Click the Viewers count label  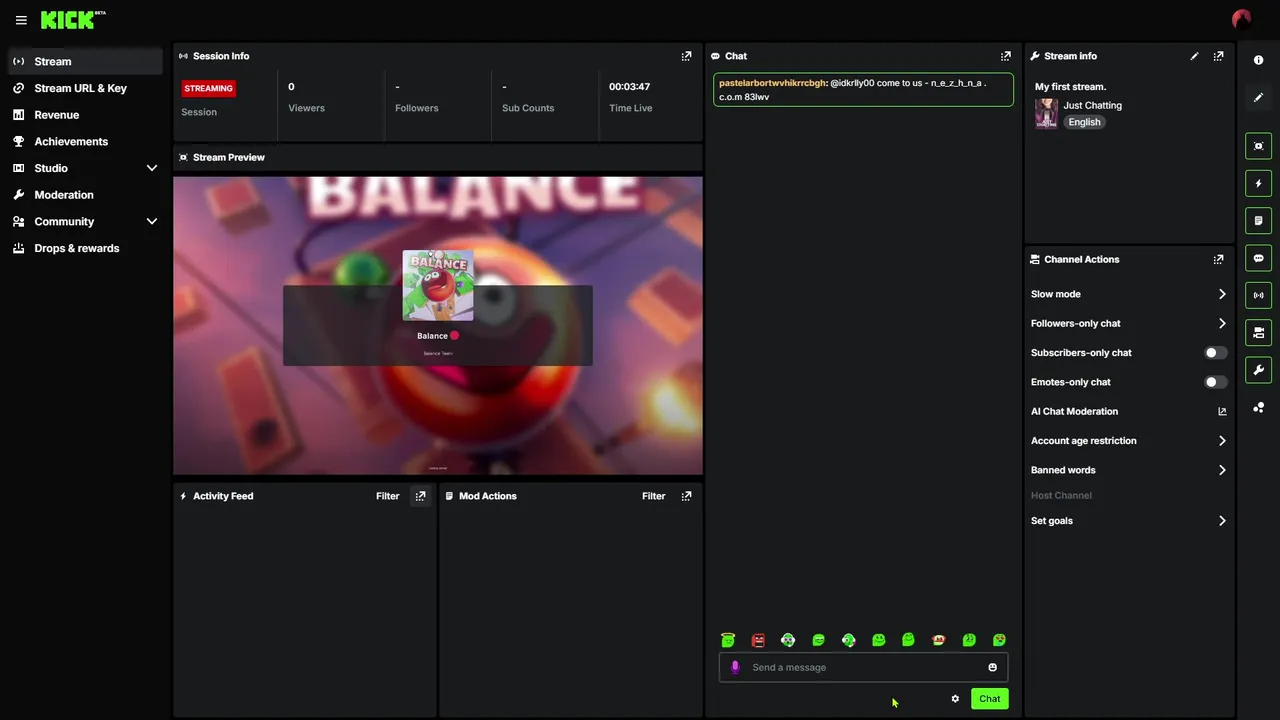[x=306, y=108]
